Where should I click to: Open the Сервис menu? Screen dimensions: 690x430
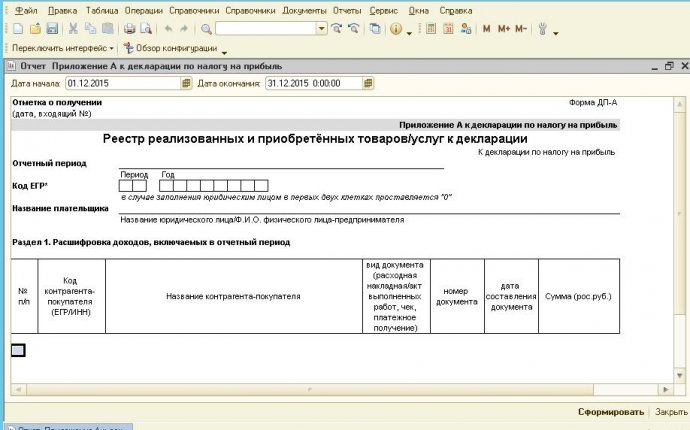click(383, 11)
